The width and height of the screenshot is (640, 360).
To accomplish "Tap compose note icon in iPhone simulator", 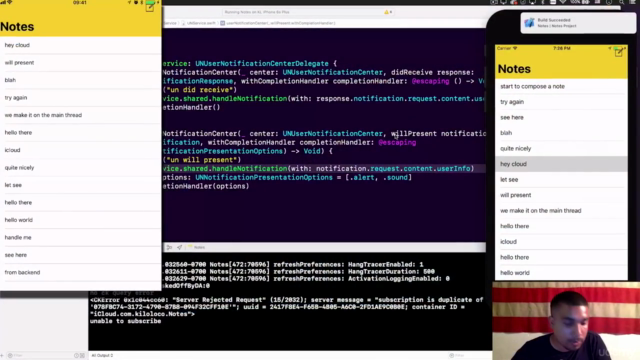I will click(x=619, y=52).
